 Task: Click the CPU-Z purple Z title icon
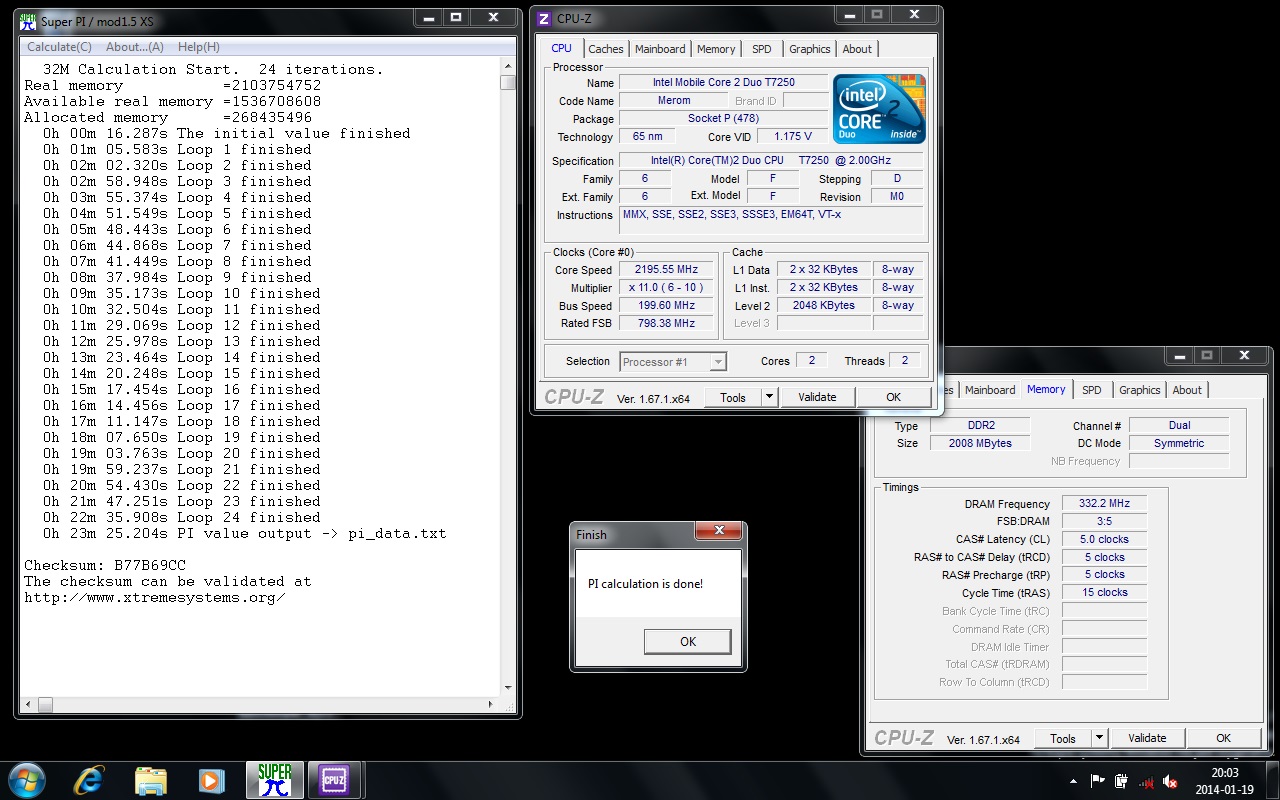click(543, 18)
